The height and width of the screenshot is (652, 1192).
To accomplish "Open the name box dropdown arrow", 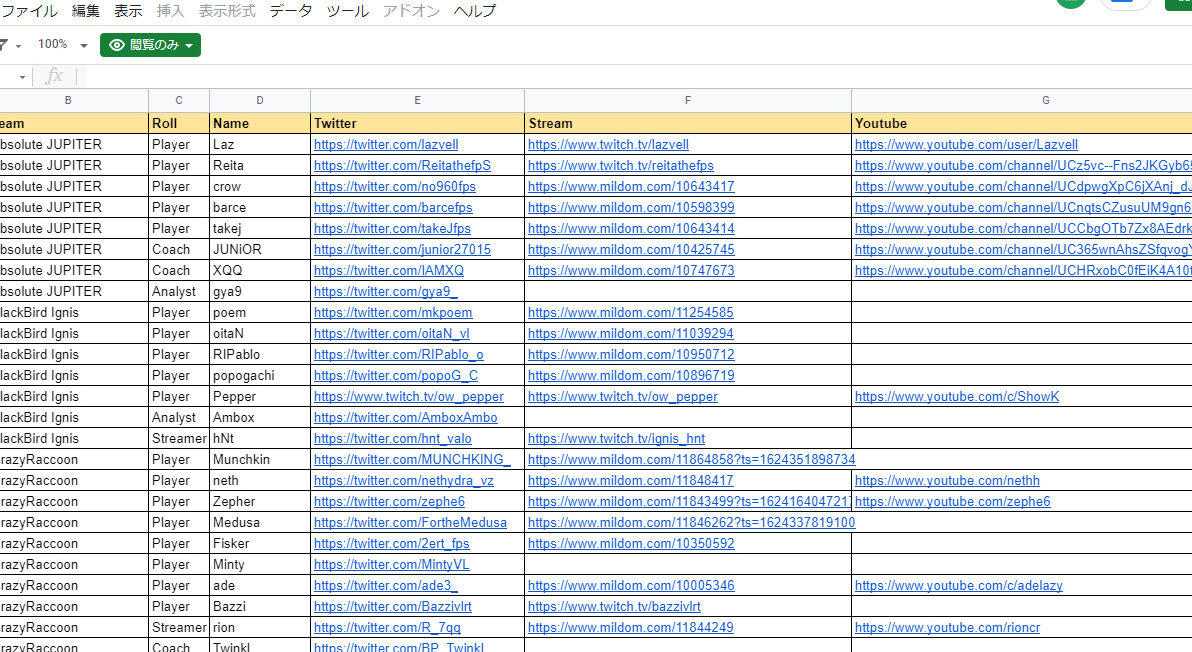I will pos(22,77).
